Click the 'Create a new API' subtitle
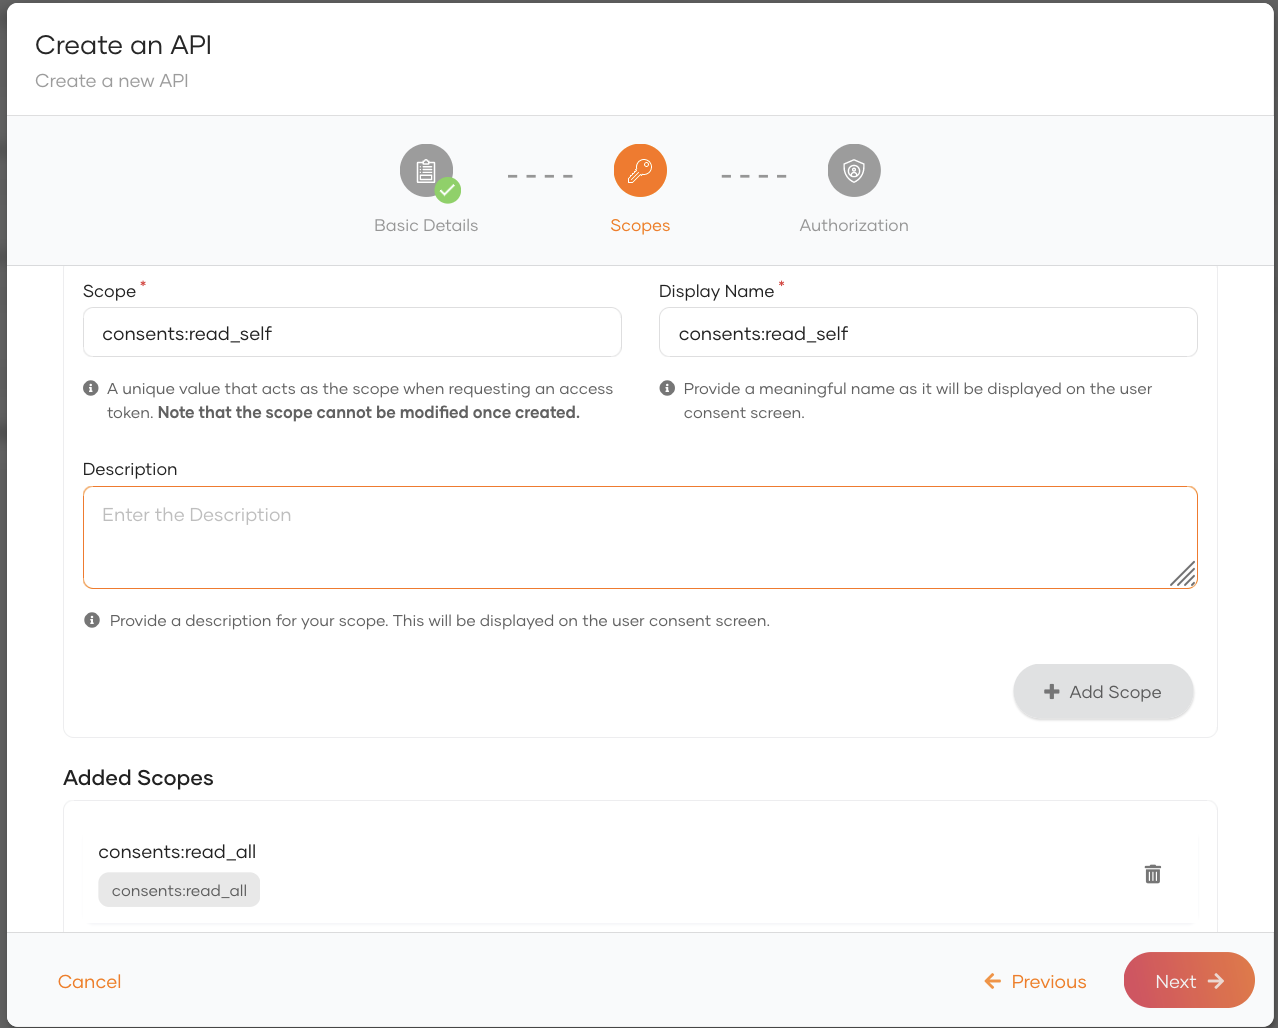The image size is (1278, 1028). [112, 81]
